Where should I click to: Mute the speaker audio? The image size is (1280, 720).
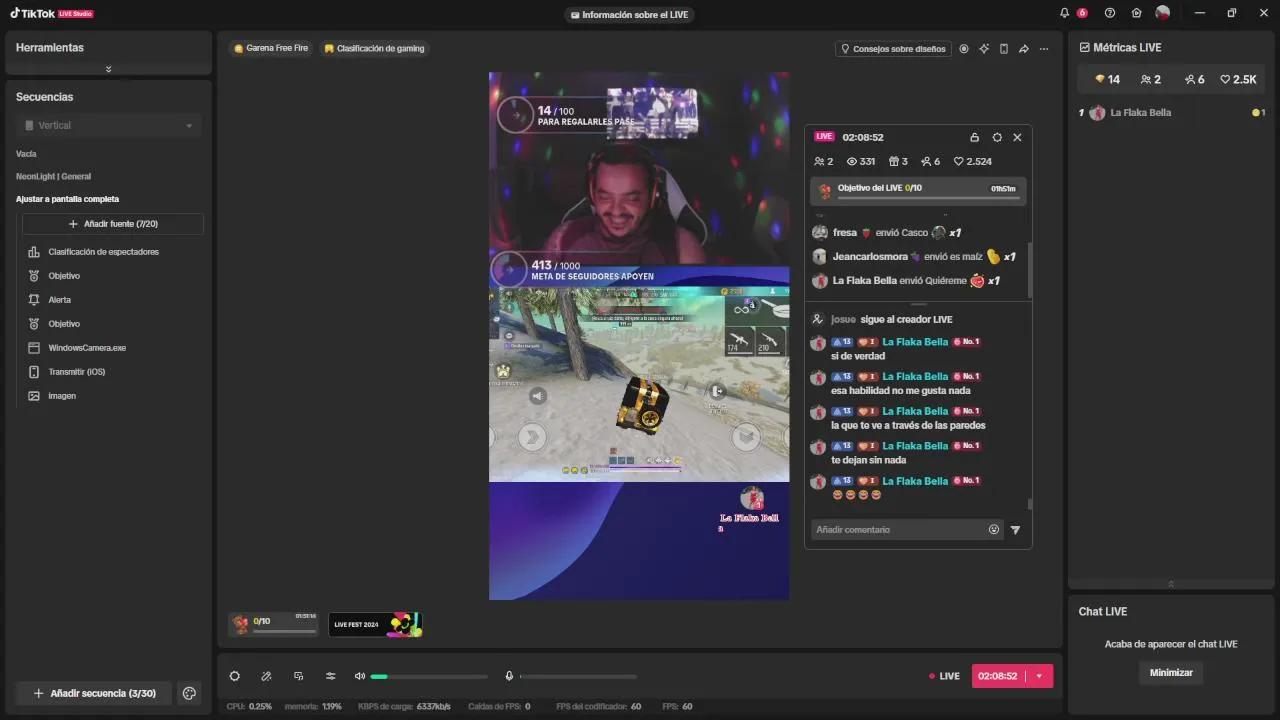point(360,676)
